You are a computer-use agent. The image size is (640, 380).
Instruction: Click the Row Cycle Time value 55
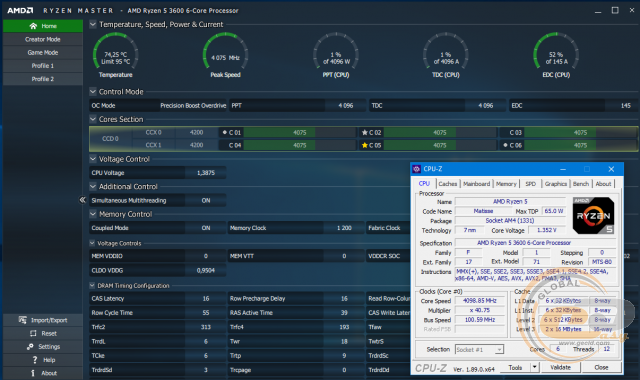point(206,313)
